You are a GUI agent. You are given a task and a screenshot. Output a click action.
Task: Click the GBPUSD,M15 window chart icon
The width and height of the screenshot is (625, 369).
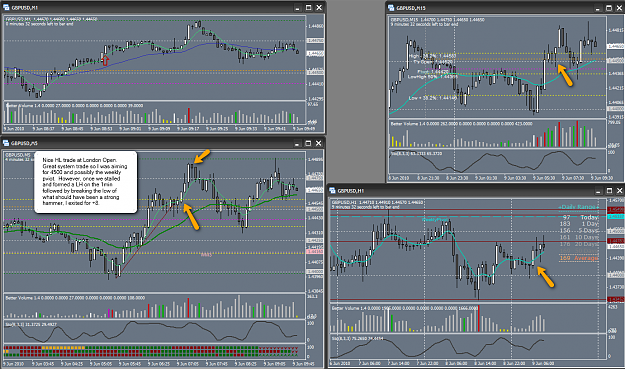(391, 8)
